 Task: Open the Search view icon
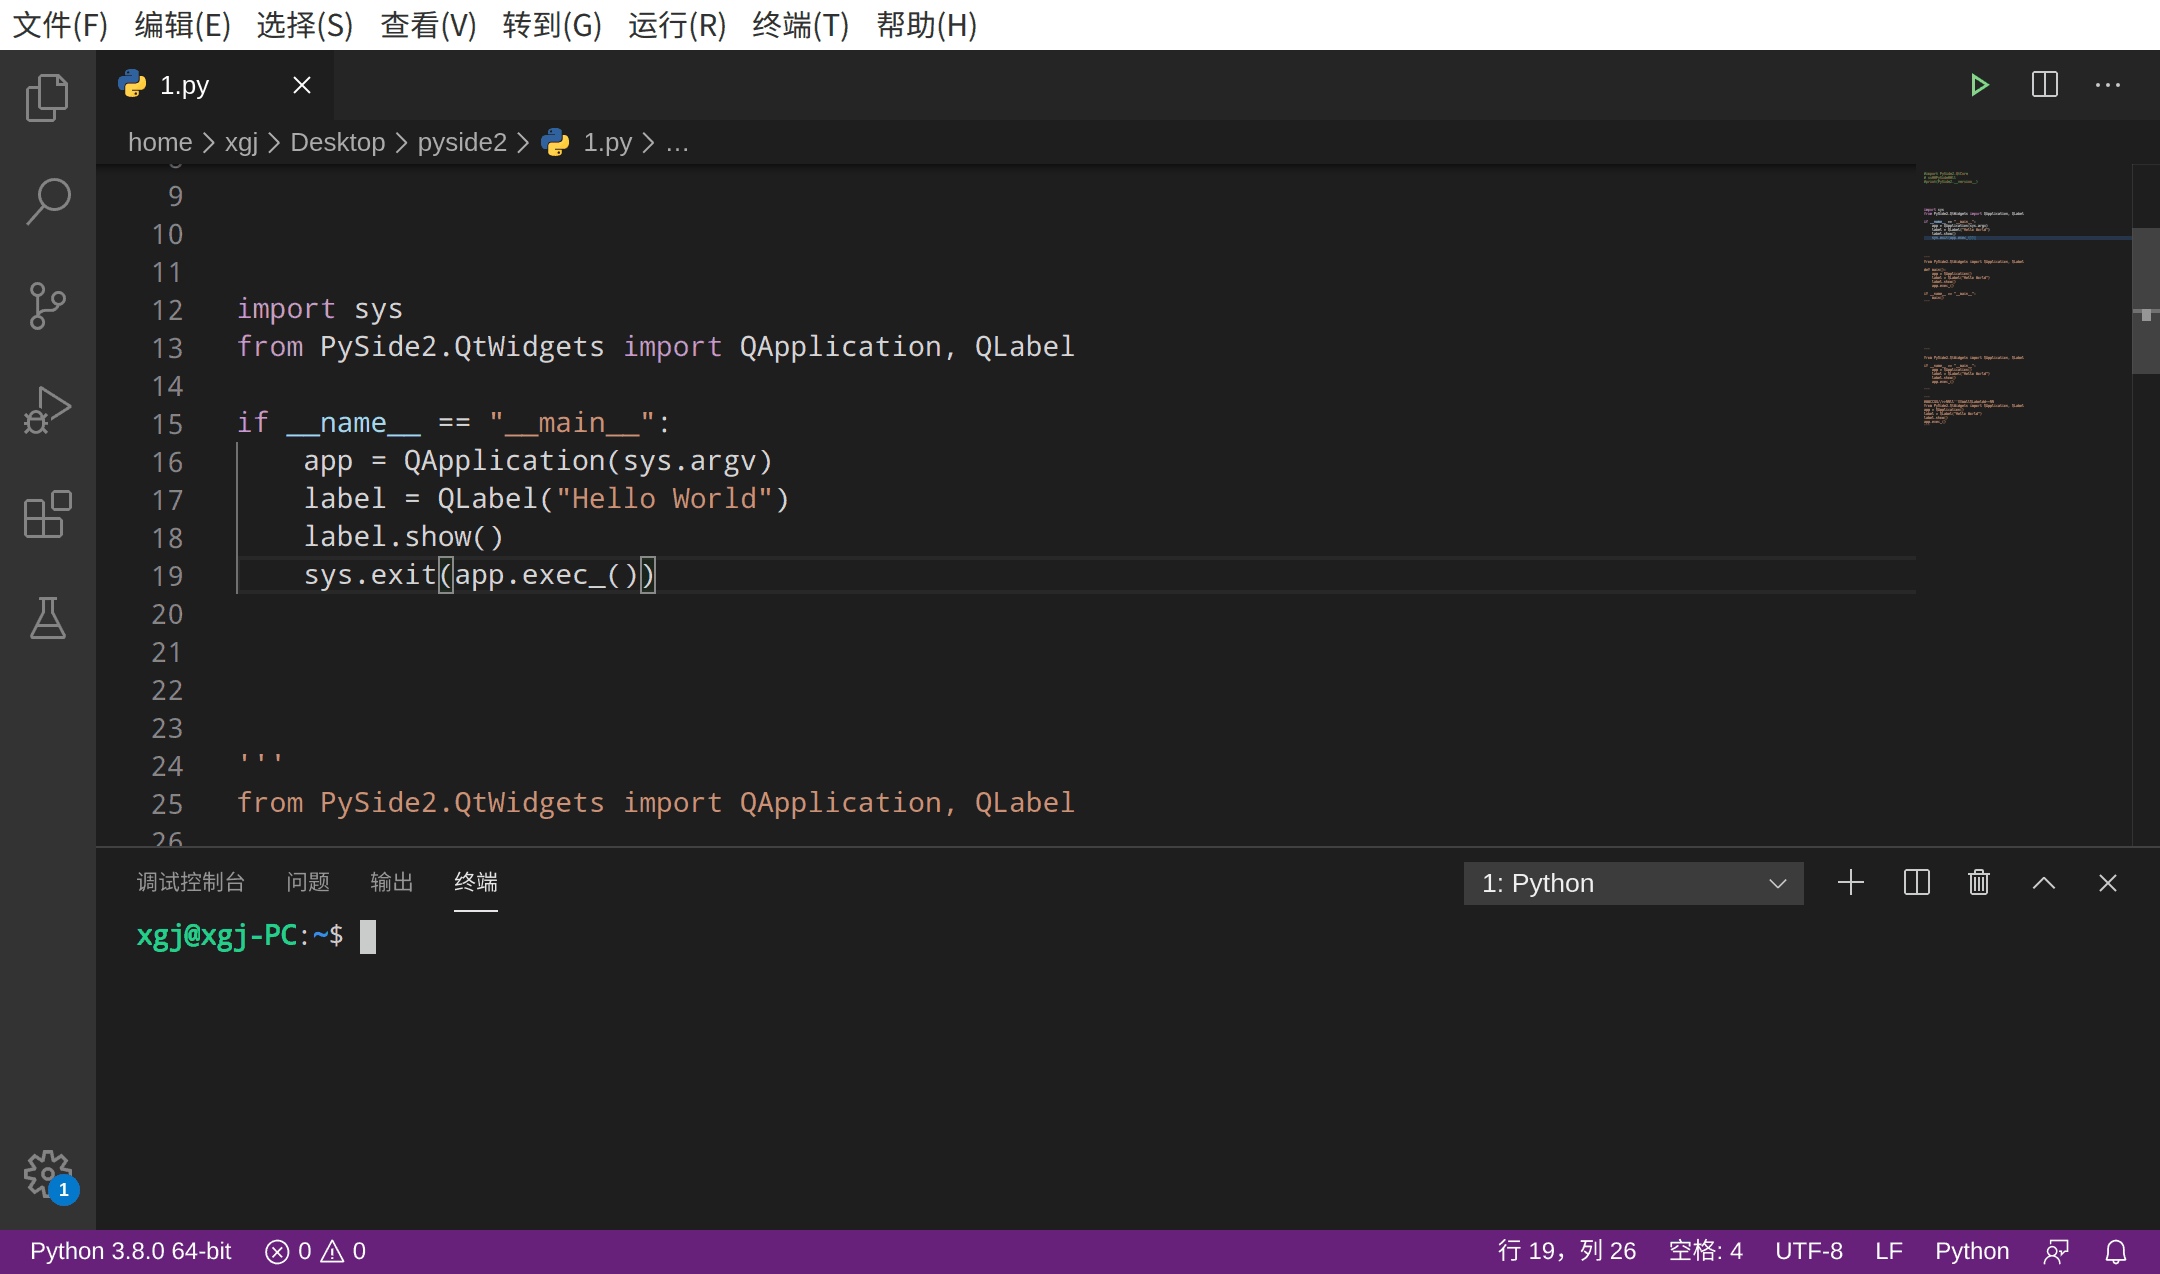pos(47,201)
